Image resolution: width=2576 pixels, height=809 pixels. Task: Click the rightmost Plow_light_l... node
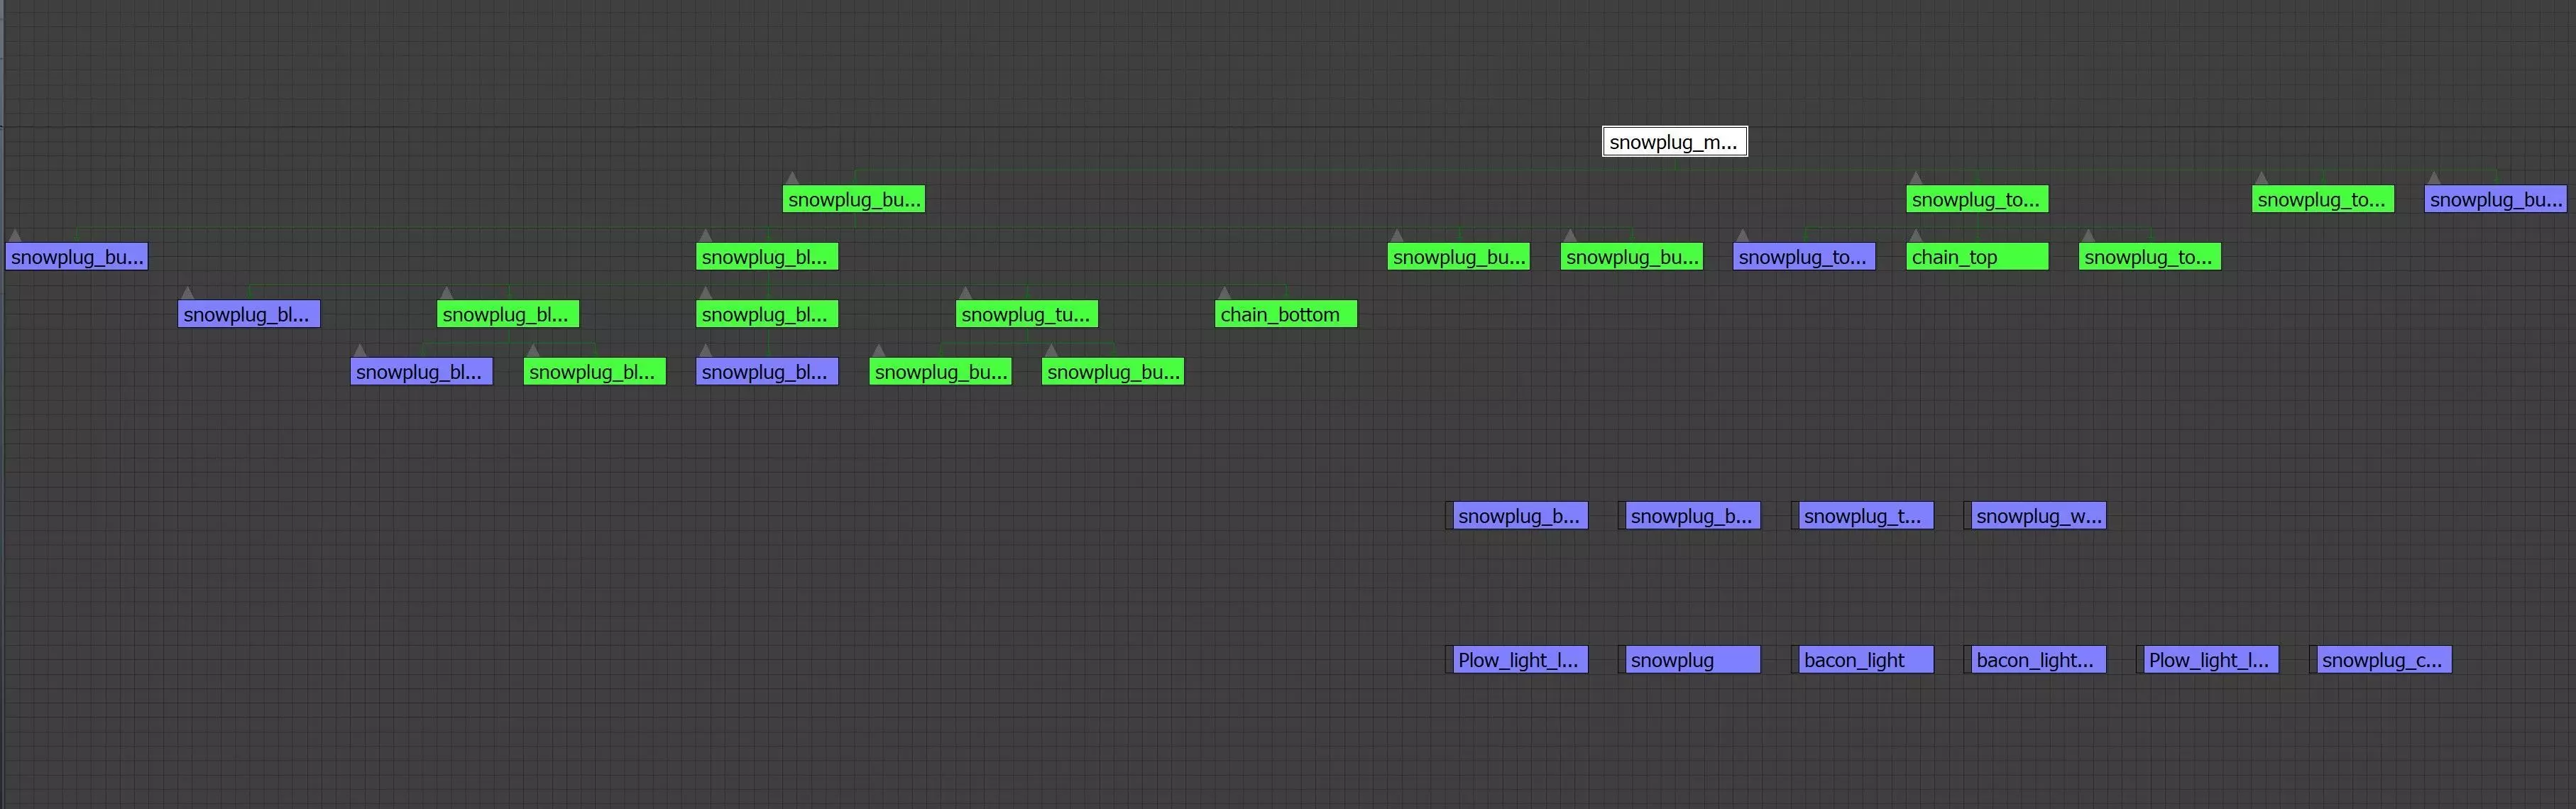2210,660
